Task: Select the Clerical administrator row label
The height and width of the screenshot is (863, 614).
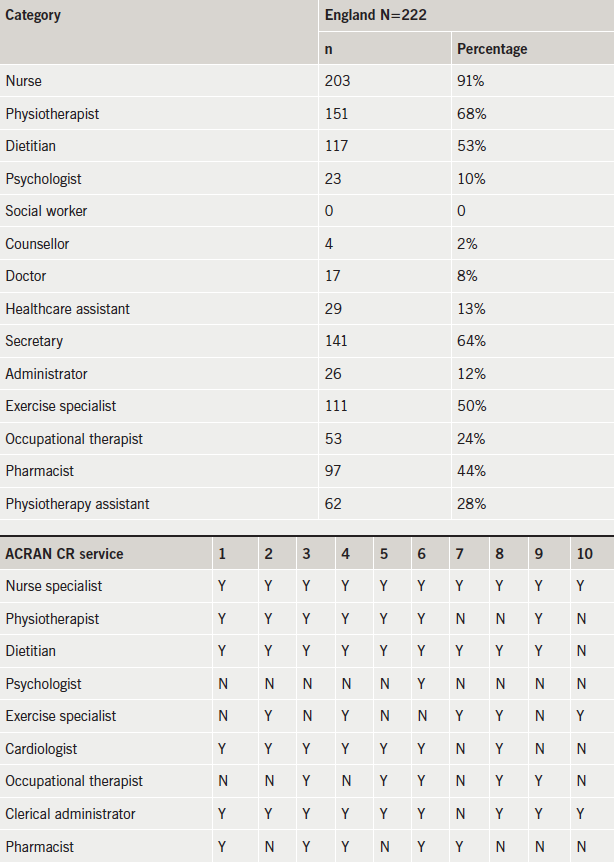Action: [x=70, y=814]
